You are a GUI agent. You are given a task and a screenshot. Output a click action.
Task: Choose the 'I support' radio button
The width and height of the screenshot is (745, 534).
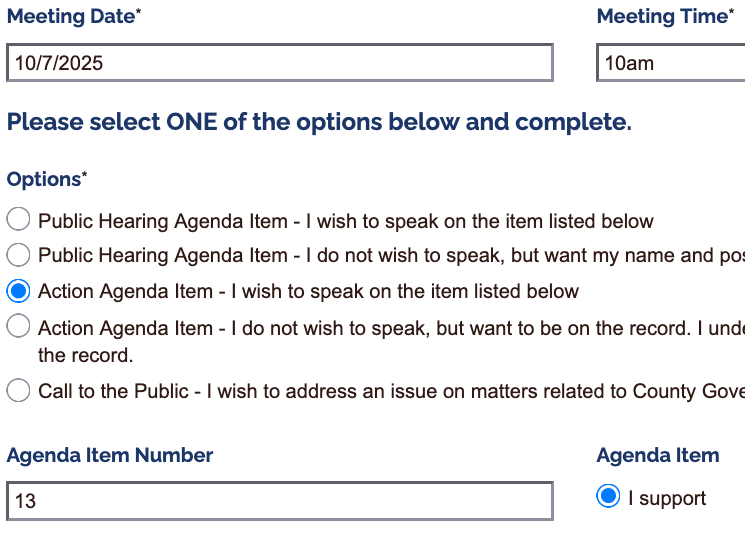[x=608, y=497]
